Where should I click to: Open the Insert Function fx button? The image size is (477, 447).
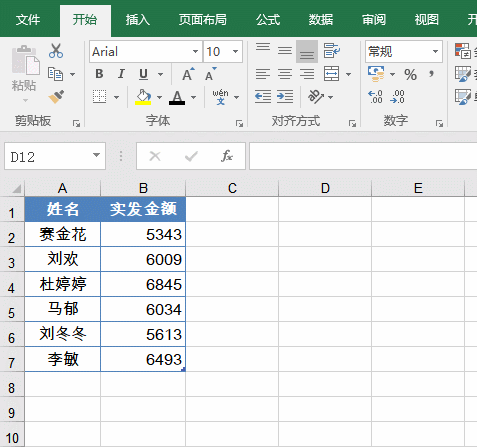[227, 156]
